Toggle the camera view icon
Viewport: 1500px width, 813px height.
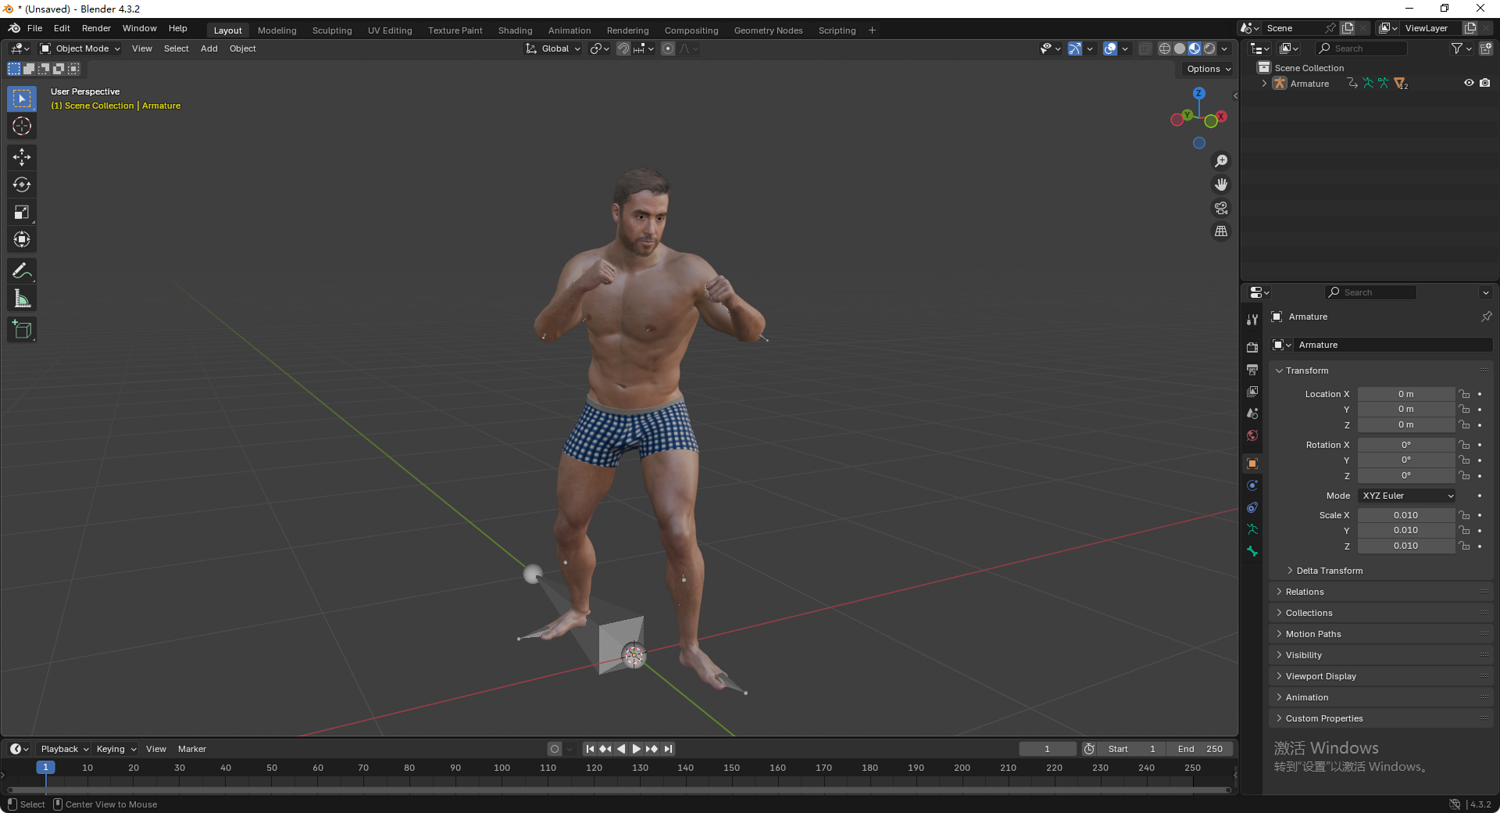(x=1221, y=208)
